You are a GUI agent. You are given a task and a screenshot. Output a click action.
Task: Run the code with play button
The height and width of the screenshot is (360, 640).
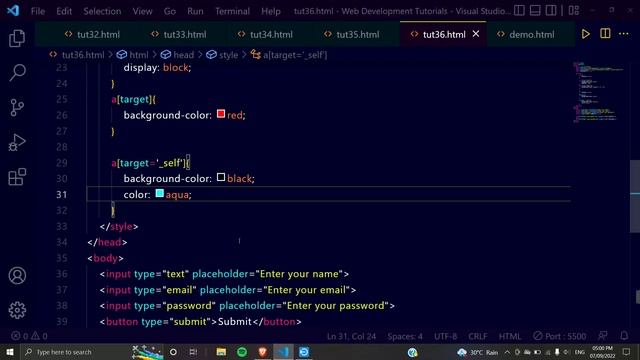click(x=586, y=34)
